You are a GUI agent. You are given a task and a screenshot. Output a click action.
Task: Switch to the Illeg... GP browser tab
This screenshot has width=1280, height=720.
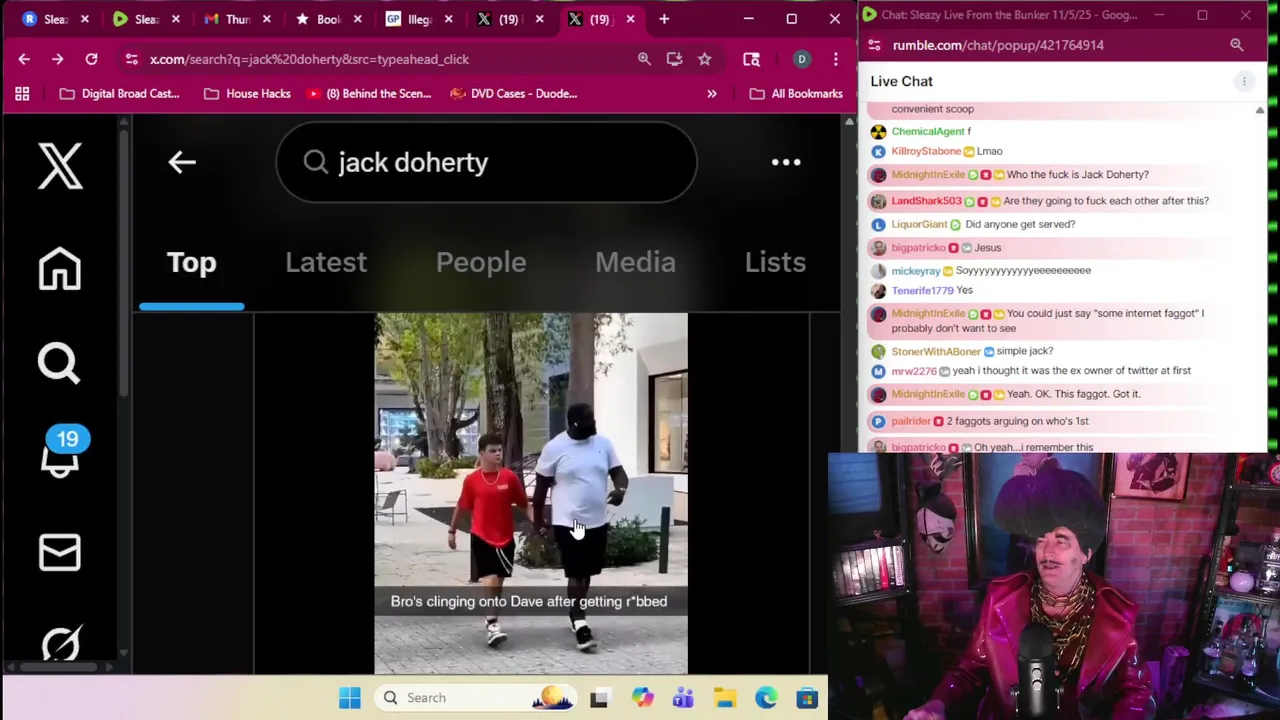pyautogui.click(x=418, y=19)
